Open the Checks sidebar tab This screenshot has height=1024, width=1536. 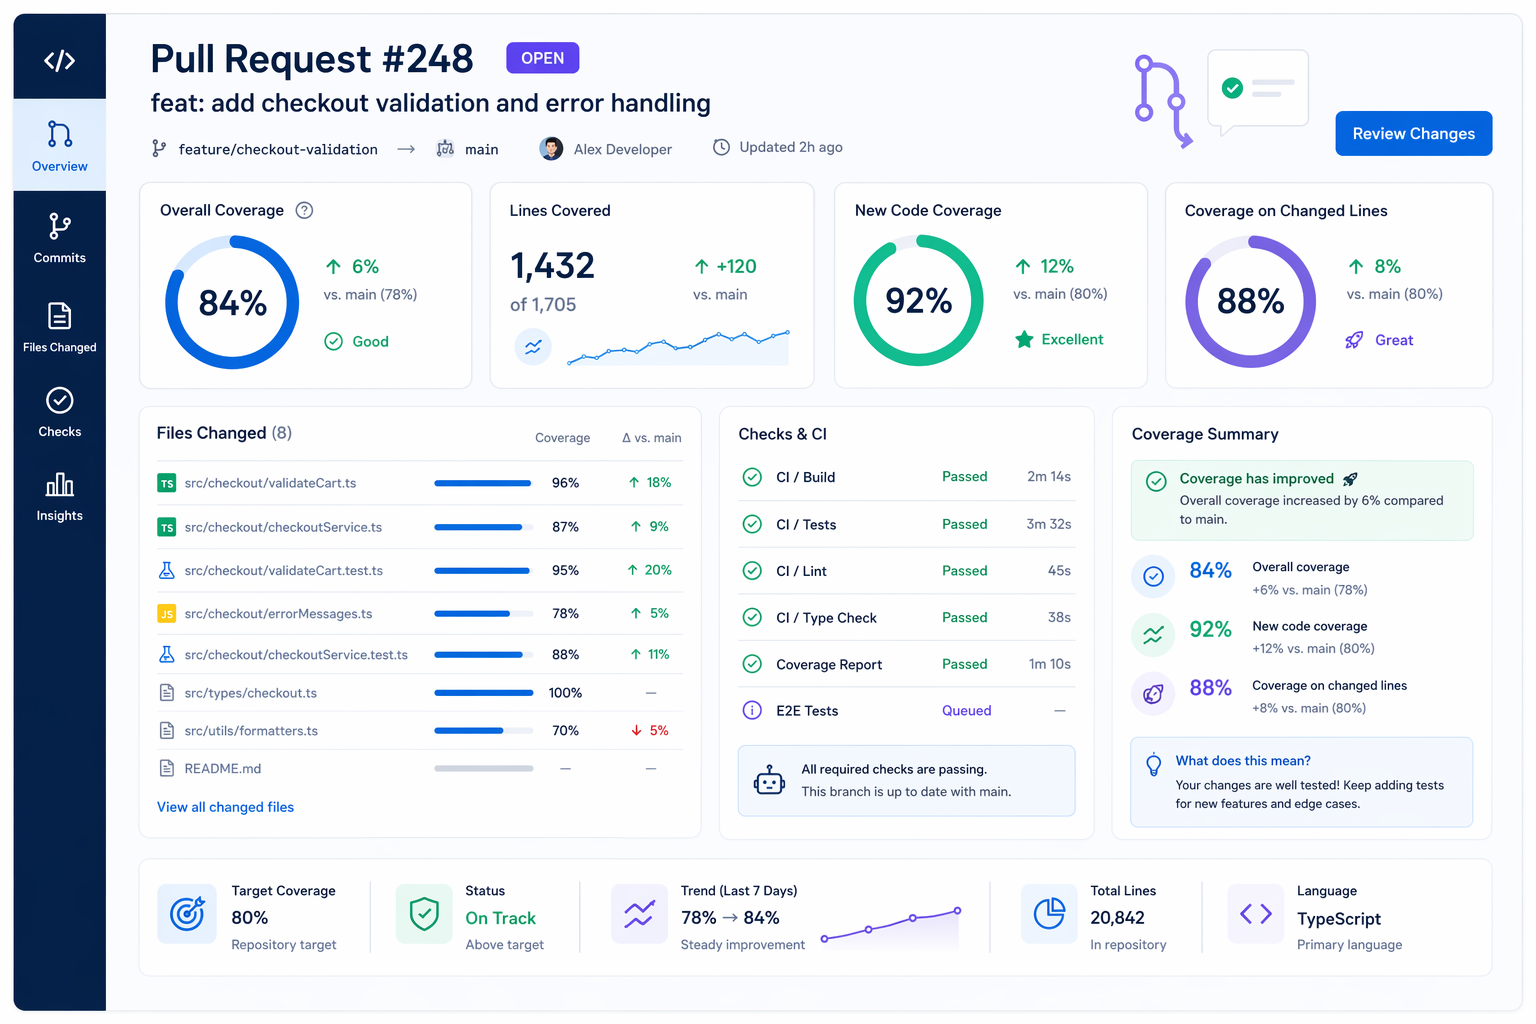point(59,412)
